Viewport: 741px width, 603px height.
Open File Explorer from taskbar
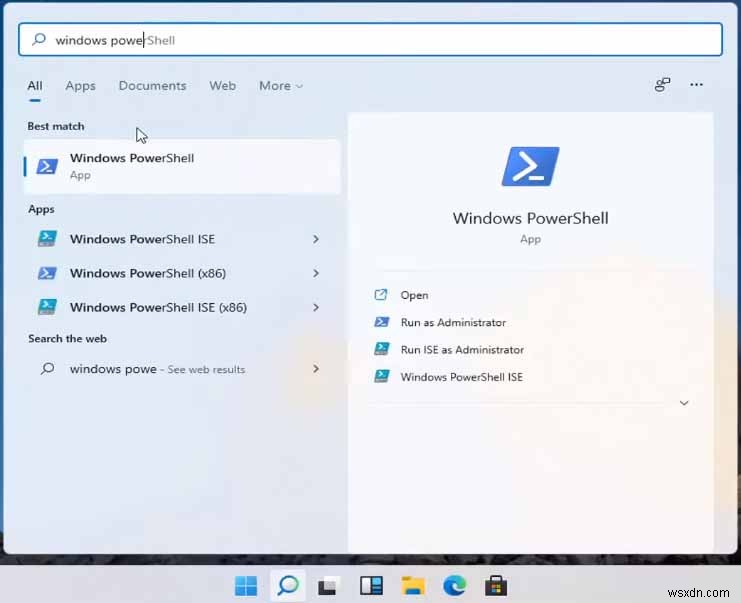click(x=413, y=586)
